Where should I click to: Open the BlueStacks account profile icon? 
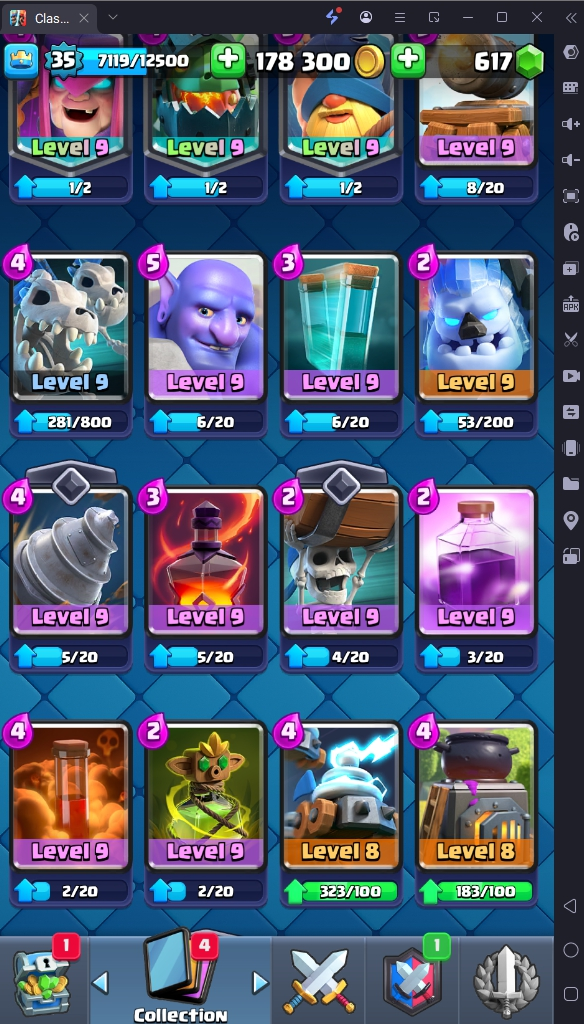pyautogui.click(x=366, y=17)
